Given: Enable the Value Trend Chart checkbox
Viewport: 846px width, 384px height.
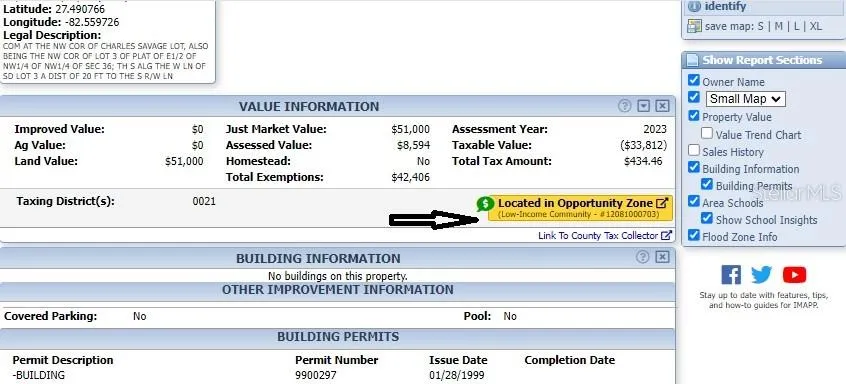Looking at the screenshot, I should click(x=707, y=133).
